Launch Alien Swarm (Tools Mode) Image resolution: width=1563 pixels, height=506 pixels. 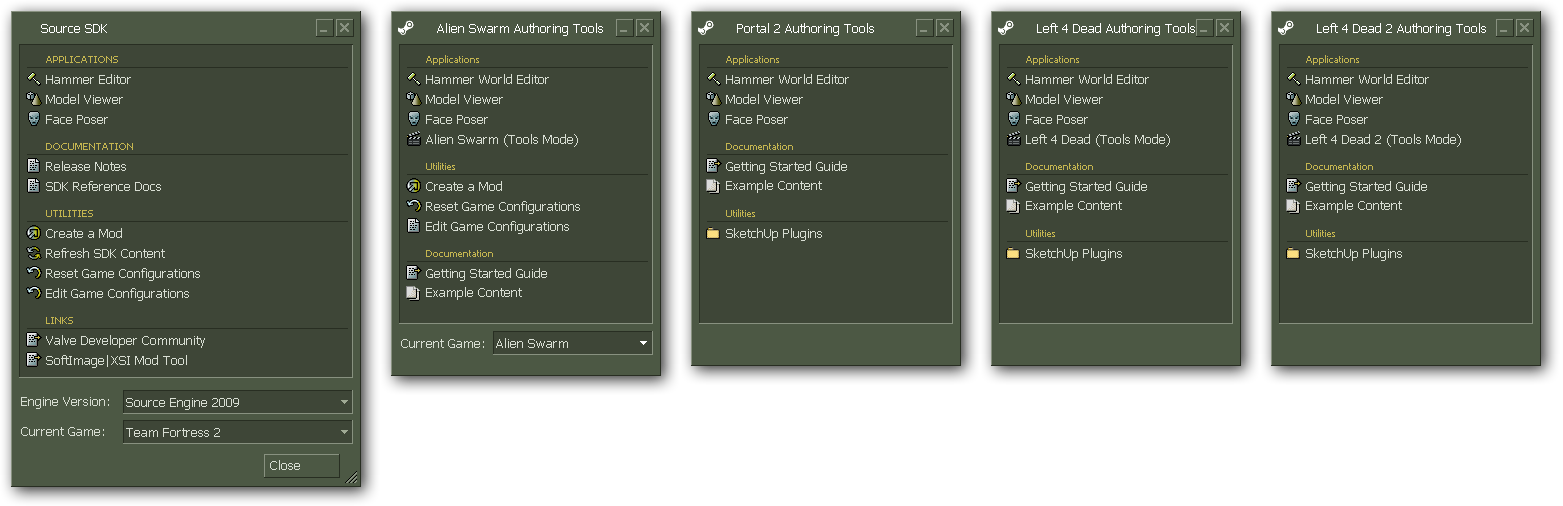point(501,139)
